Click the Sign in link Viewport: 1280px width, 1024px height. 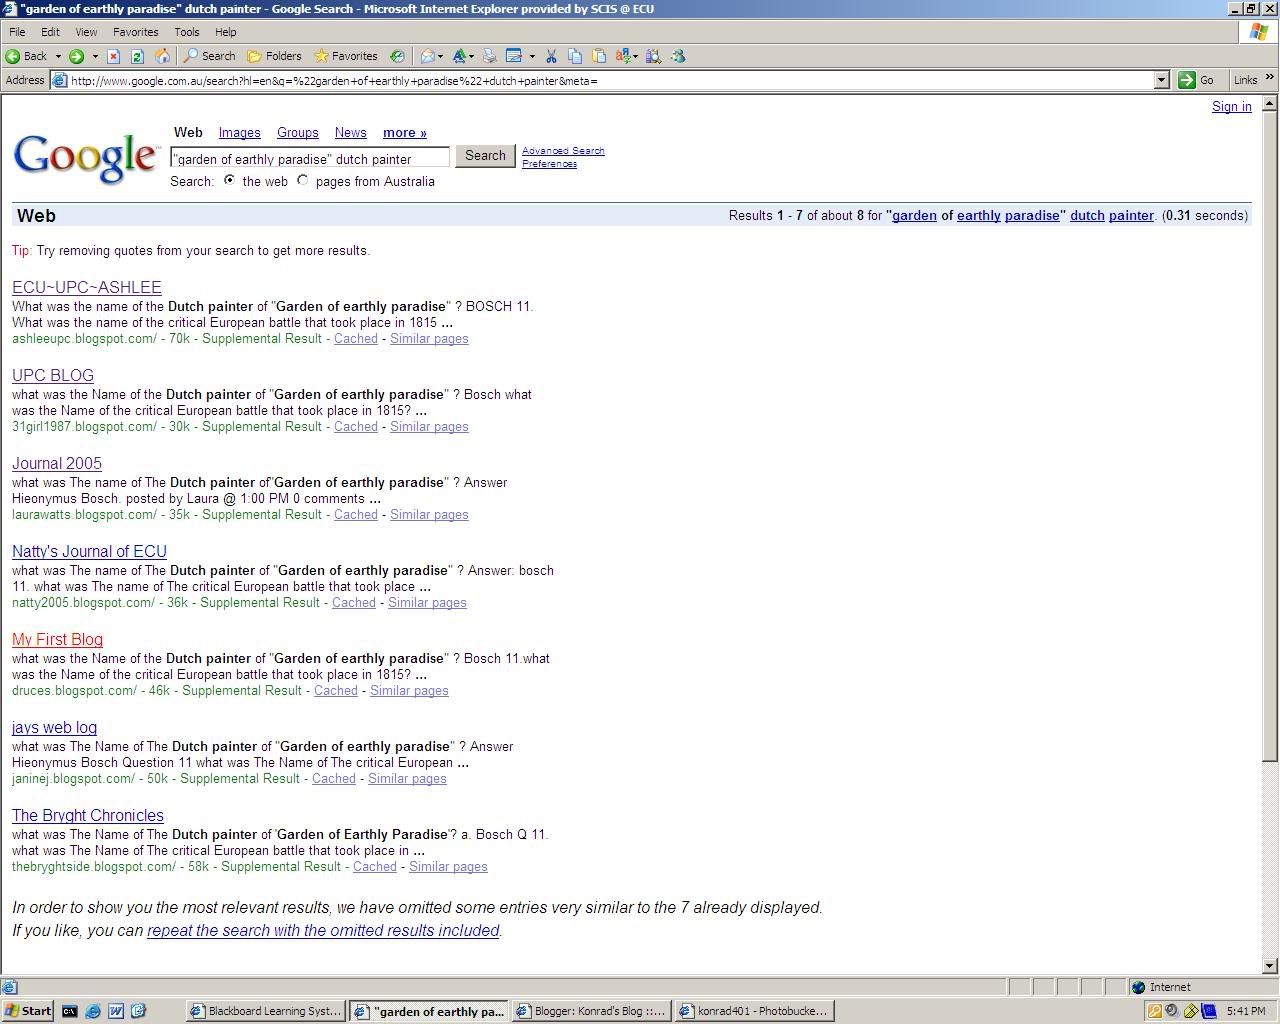tap(1232, 107)
